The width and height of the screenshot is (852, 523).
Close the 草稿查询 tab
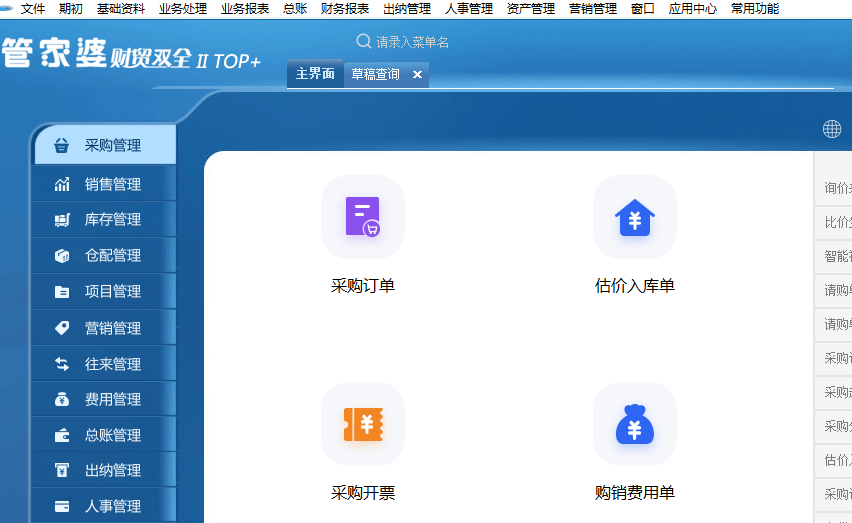coord(418,75)
